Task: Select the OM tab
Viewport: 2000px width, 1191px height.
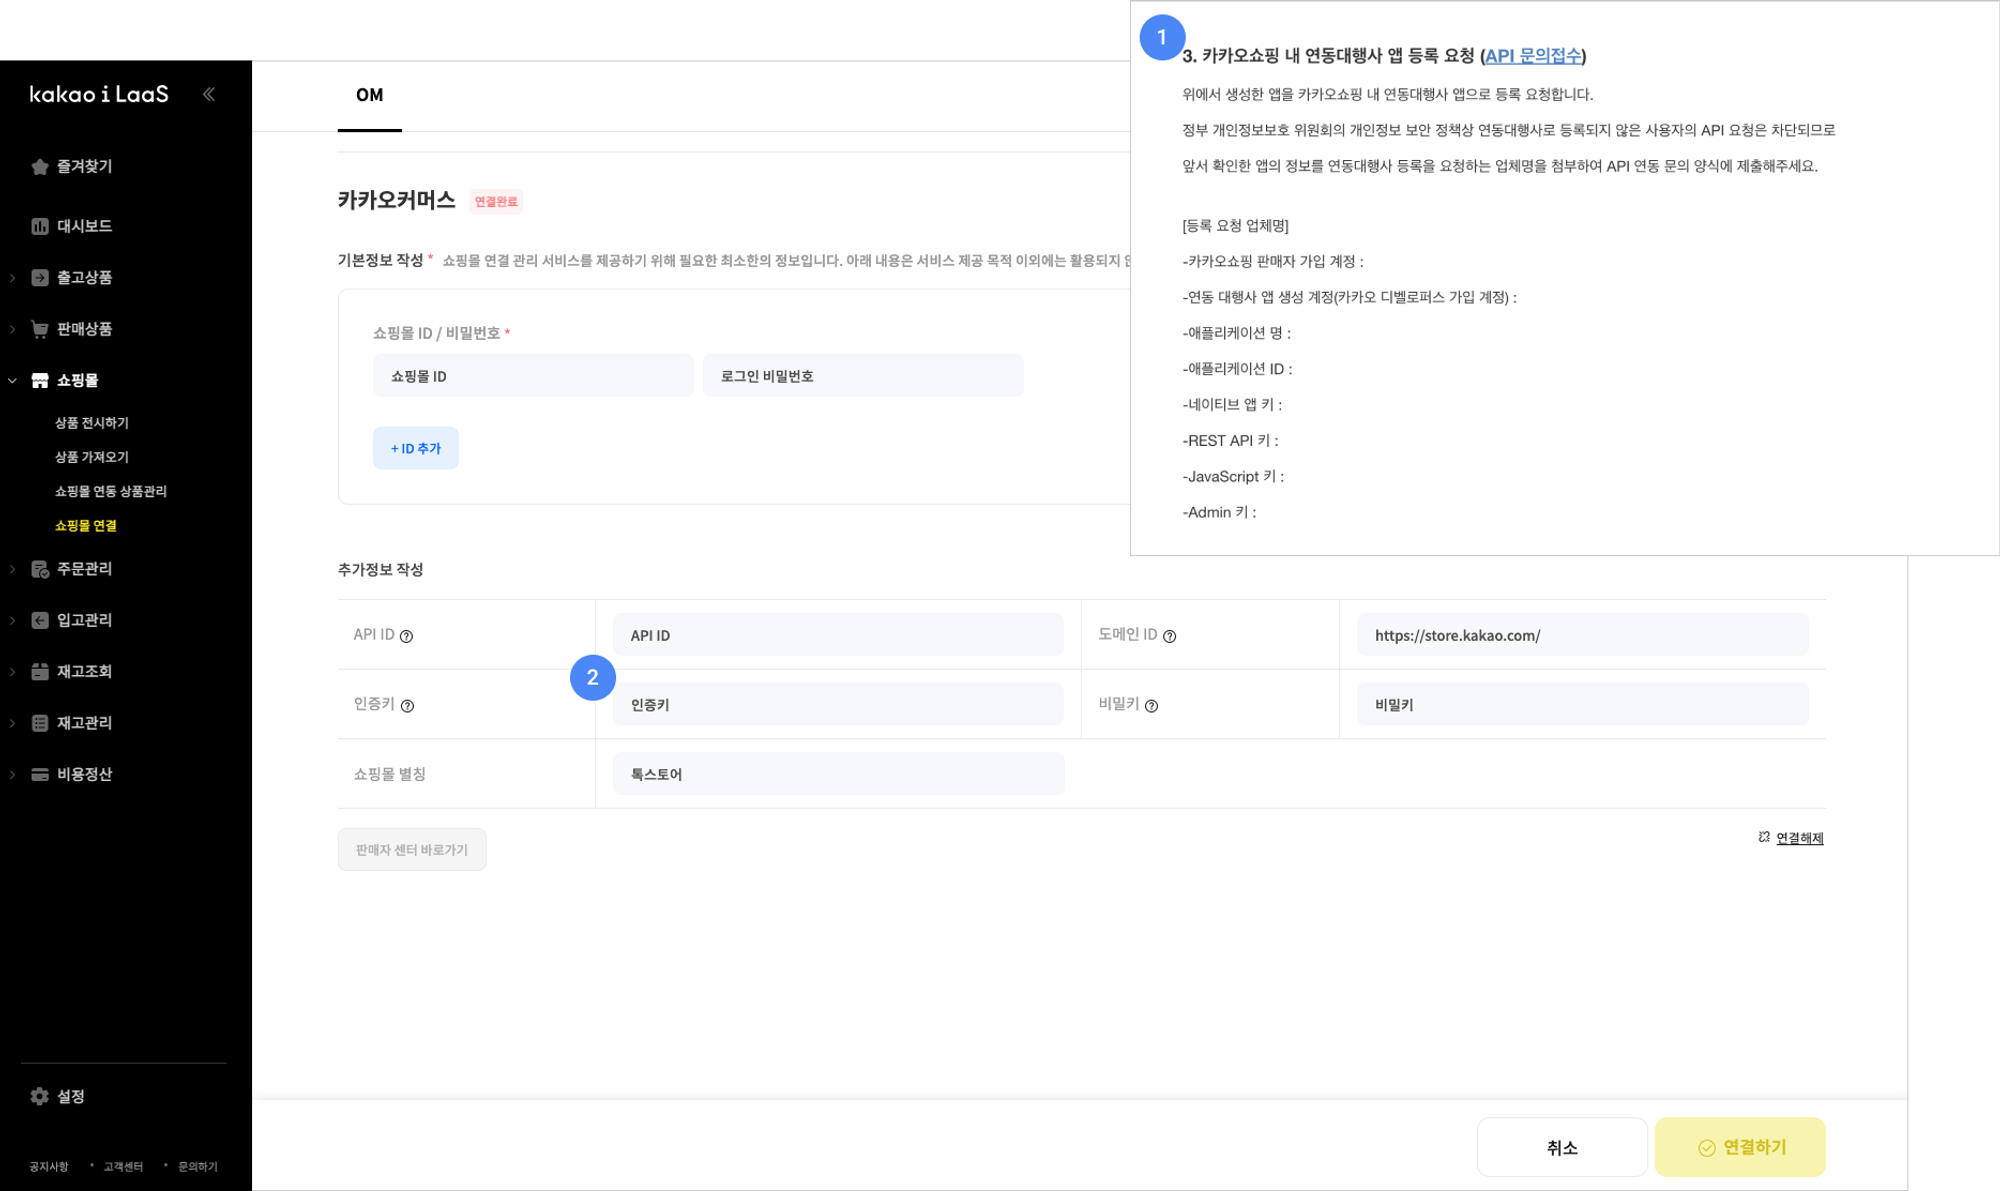Action: click(369, 95)
